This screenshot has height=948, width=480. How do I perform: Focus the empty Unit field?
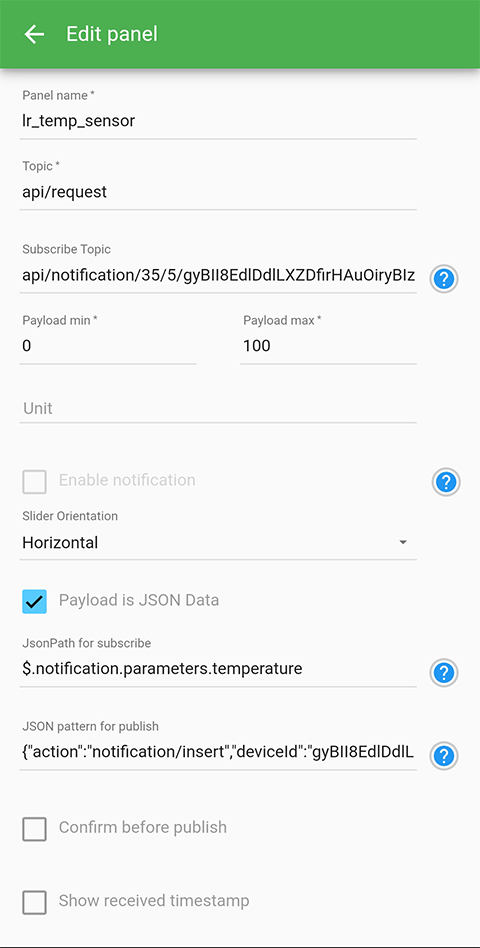[x=218, y=408]
